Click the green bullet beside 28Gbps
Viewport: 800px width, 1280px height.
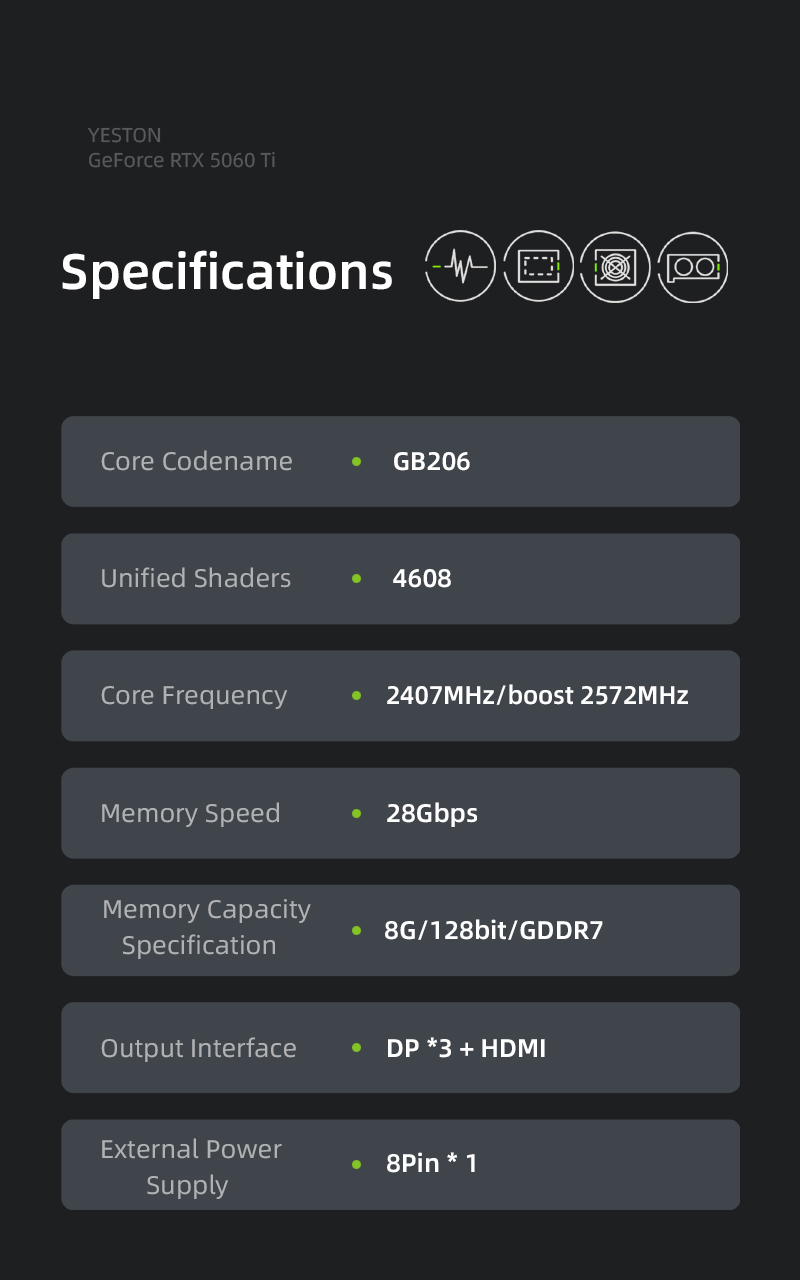tap(357, 814)
